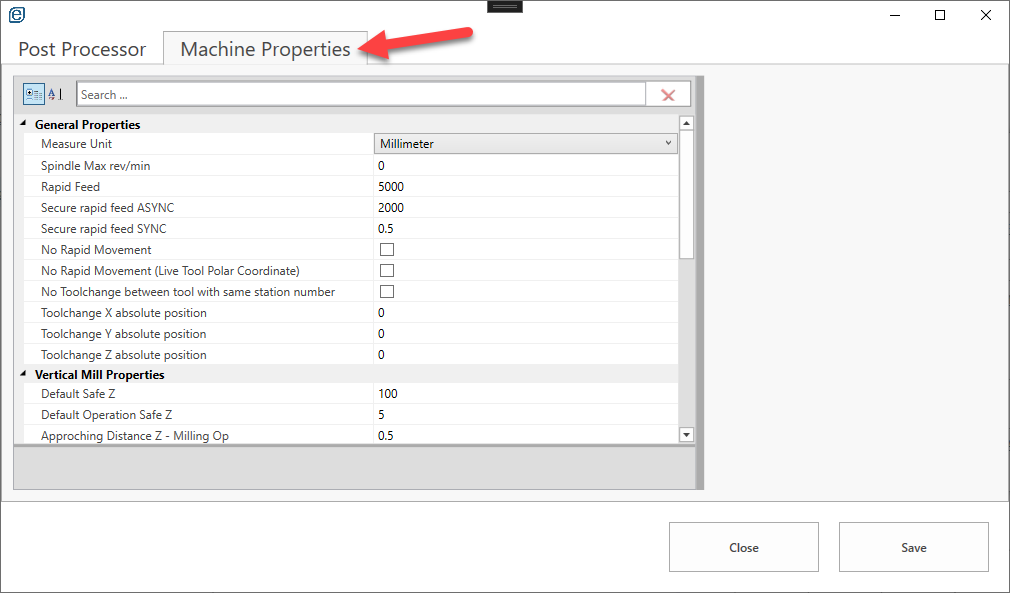Screen dimensions: 1010x593
Task: Click into the Search input field
Action: [x=360, y=95]
